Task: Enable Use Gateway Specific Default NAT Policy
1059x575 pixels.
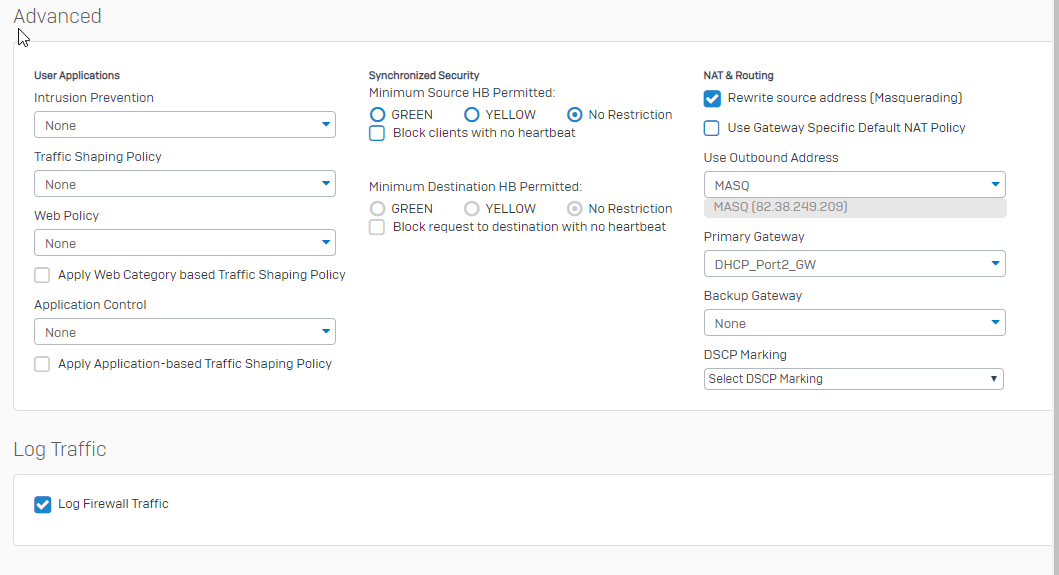Action: (x=712, y=128)
